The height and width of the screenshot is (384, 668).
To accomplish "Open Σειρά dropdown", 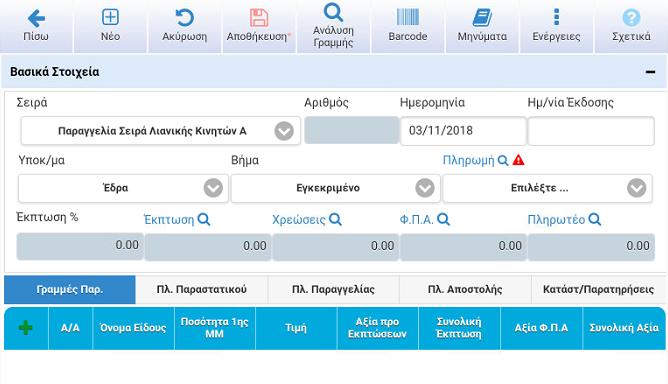I will 161,131.
